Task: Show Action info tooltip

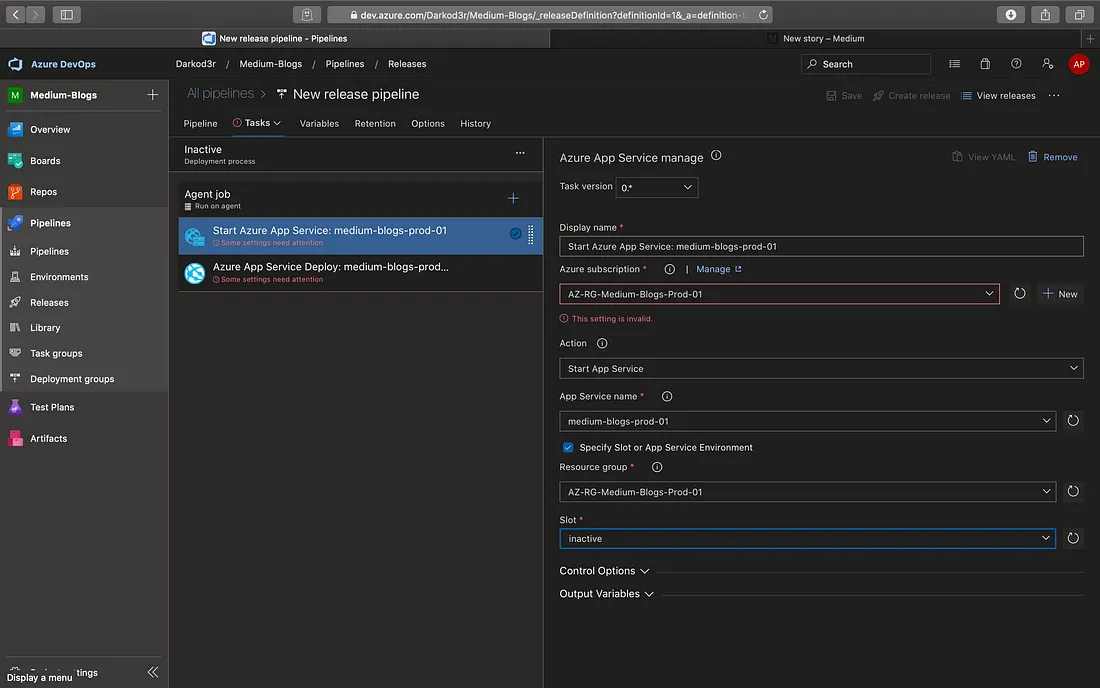Action: pyautogui.click(x=601, y=344)
